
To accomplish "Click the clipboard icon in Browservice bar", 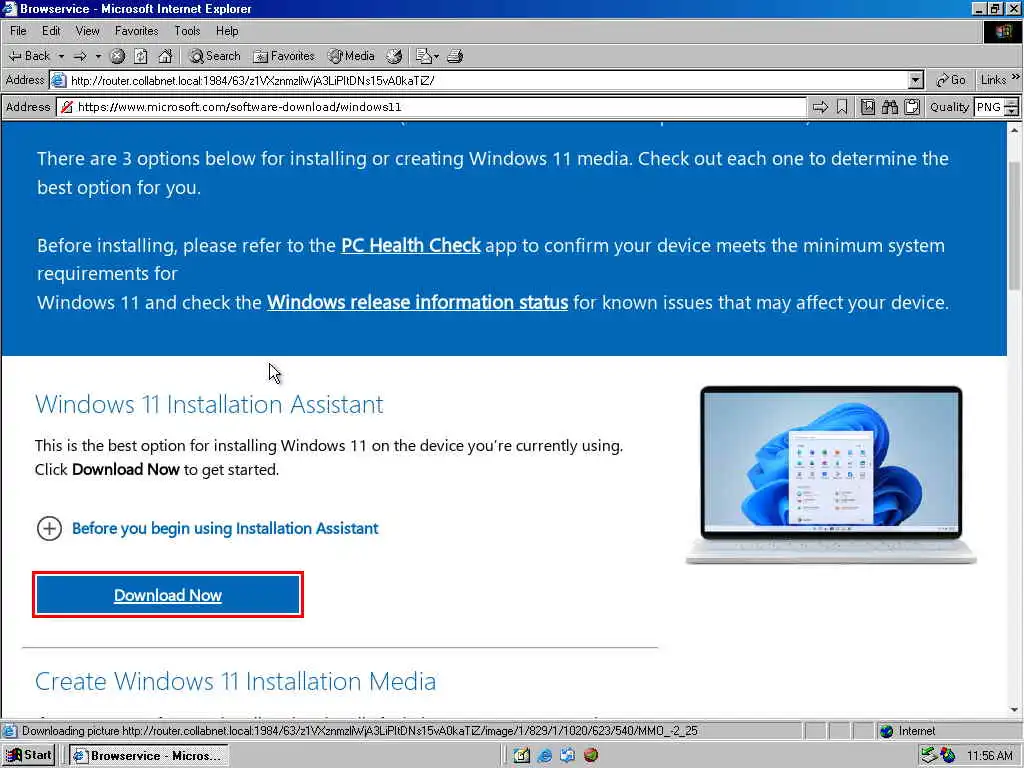I will [912, 107].
